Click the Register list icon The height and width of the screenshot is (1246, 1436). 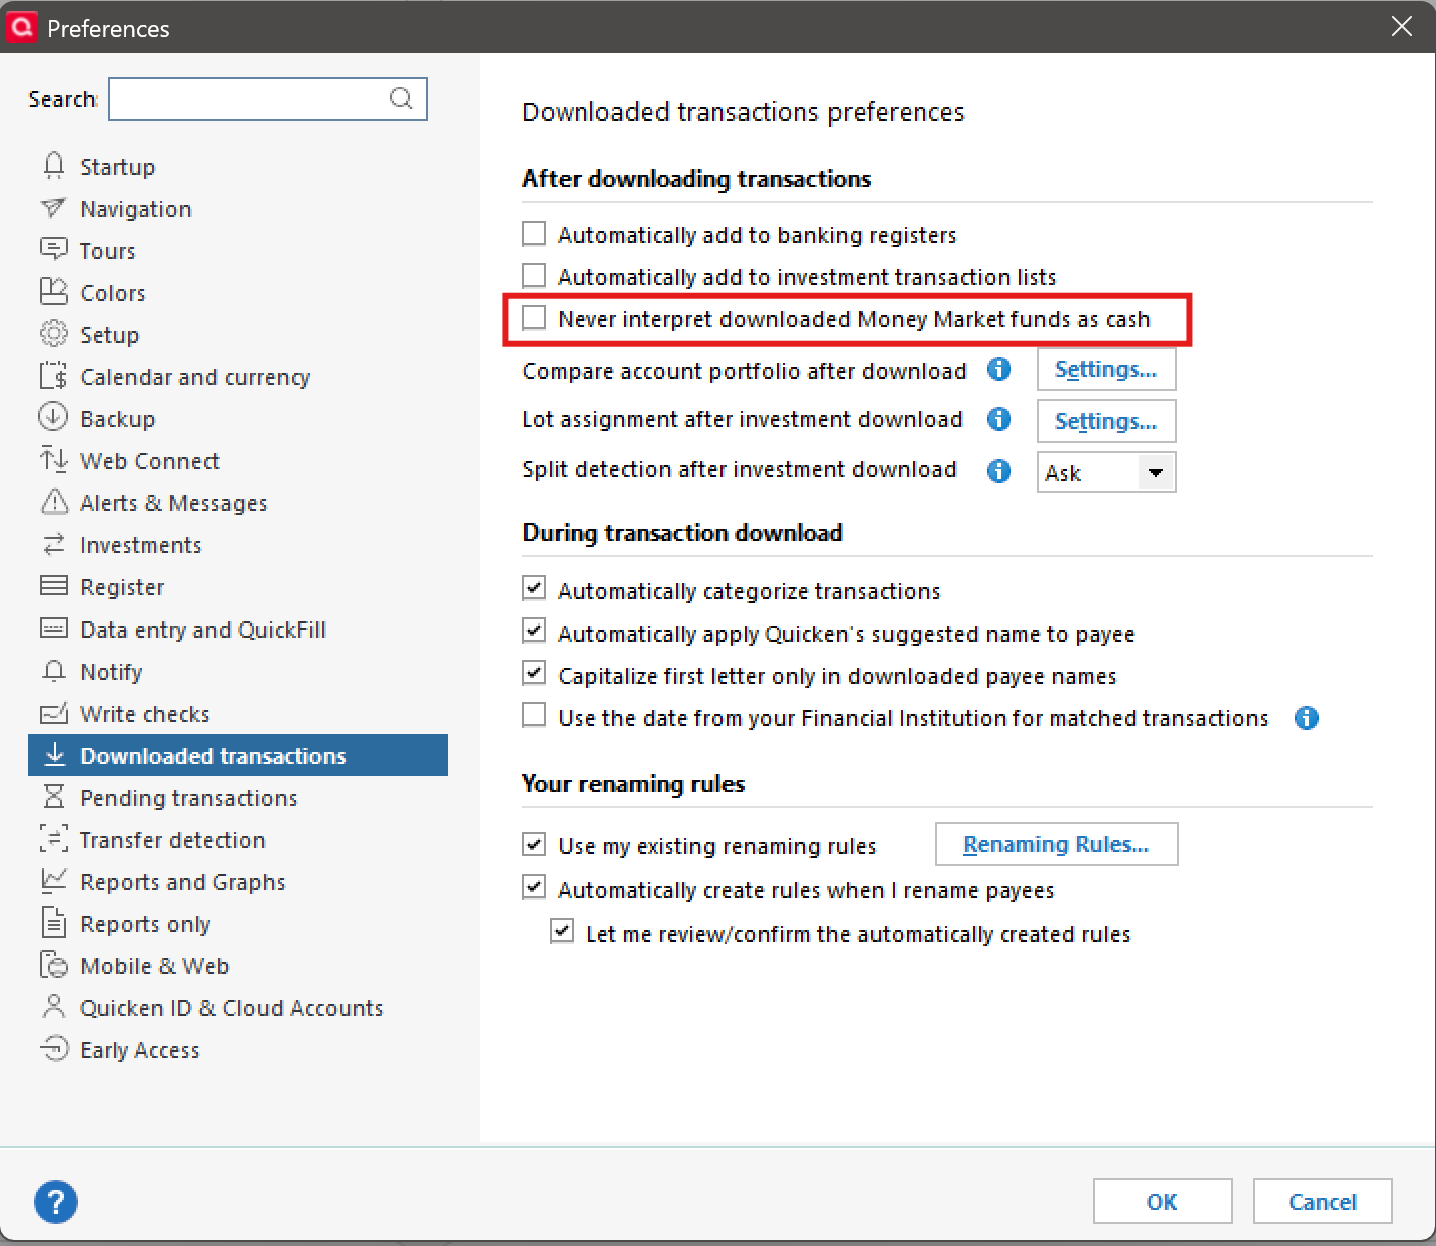[x=54, y=586]
